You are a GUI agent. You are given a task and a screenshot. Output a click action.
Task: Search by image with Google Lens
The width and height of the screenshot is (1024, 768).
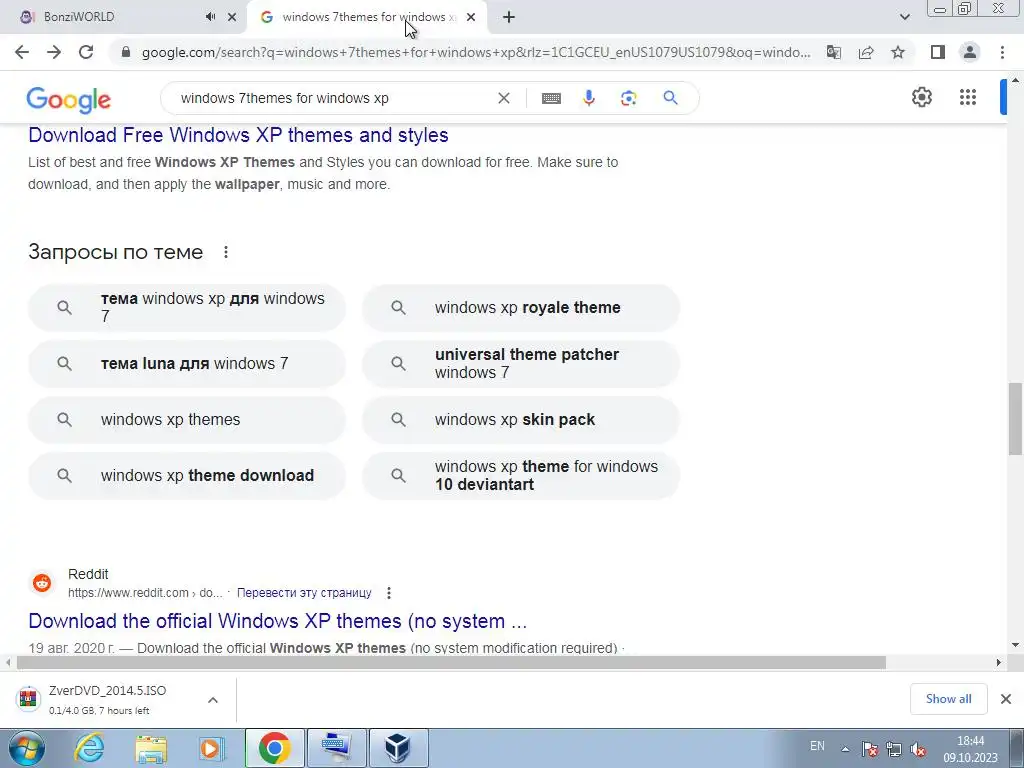pyautogui.click(x=628, y=98)
